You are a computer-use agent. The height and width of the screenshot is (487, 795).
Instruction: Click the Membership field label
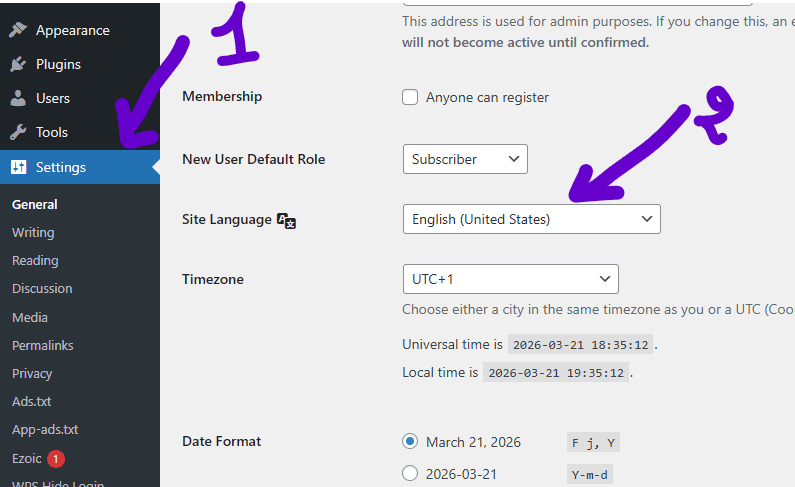222,96
